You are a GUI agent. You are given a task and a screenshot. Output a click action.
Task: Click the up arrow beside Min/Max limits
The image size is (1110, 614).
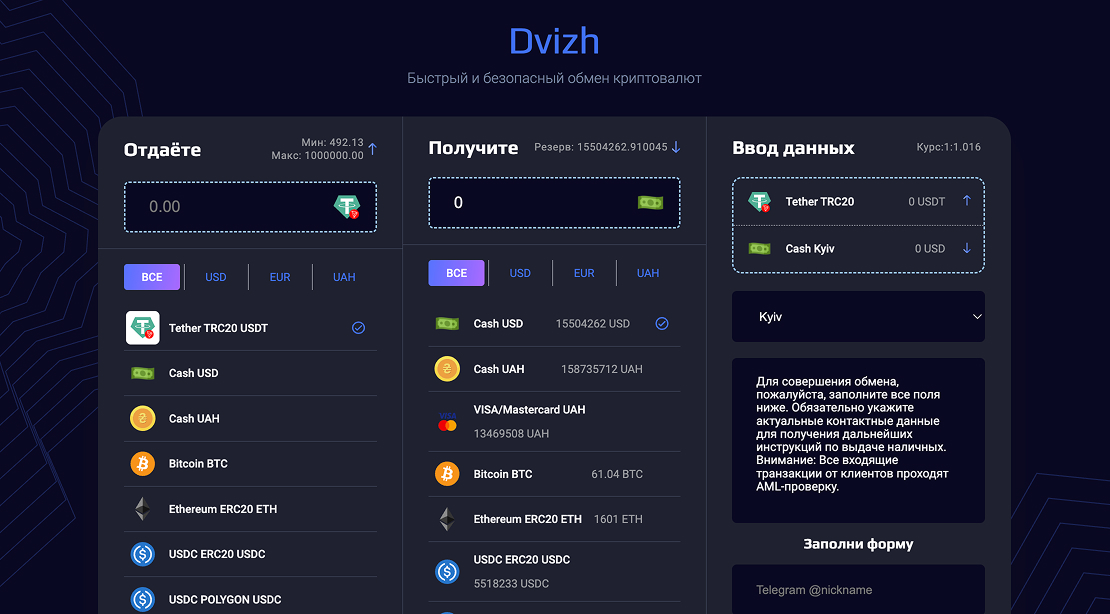[372, 149]
